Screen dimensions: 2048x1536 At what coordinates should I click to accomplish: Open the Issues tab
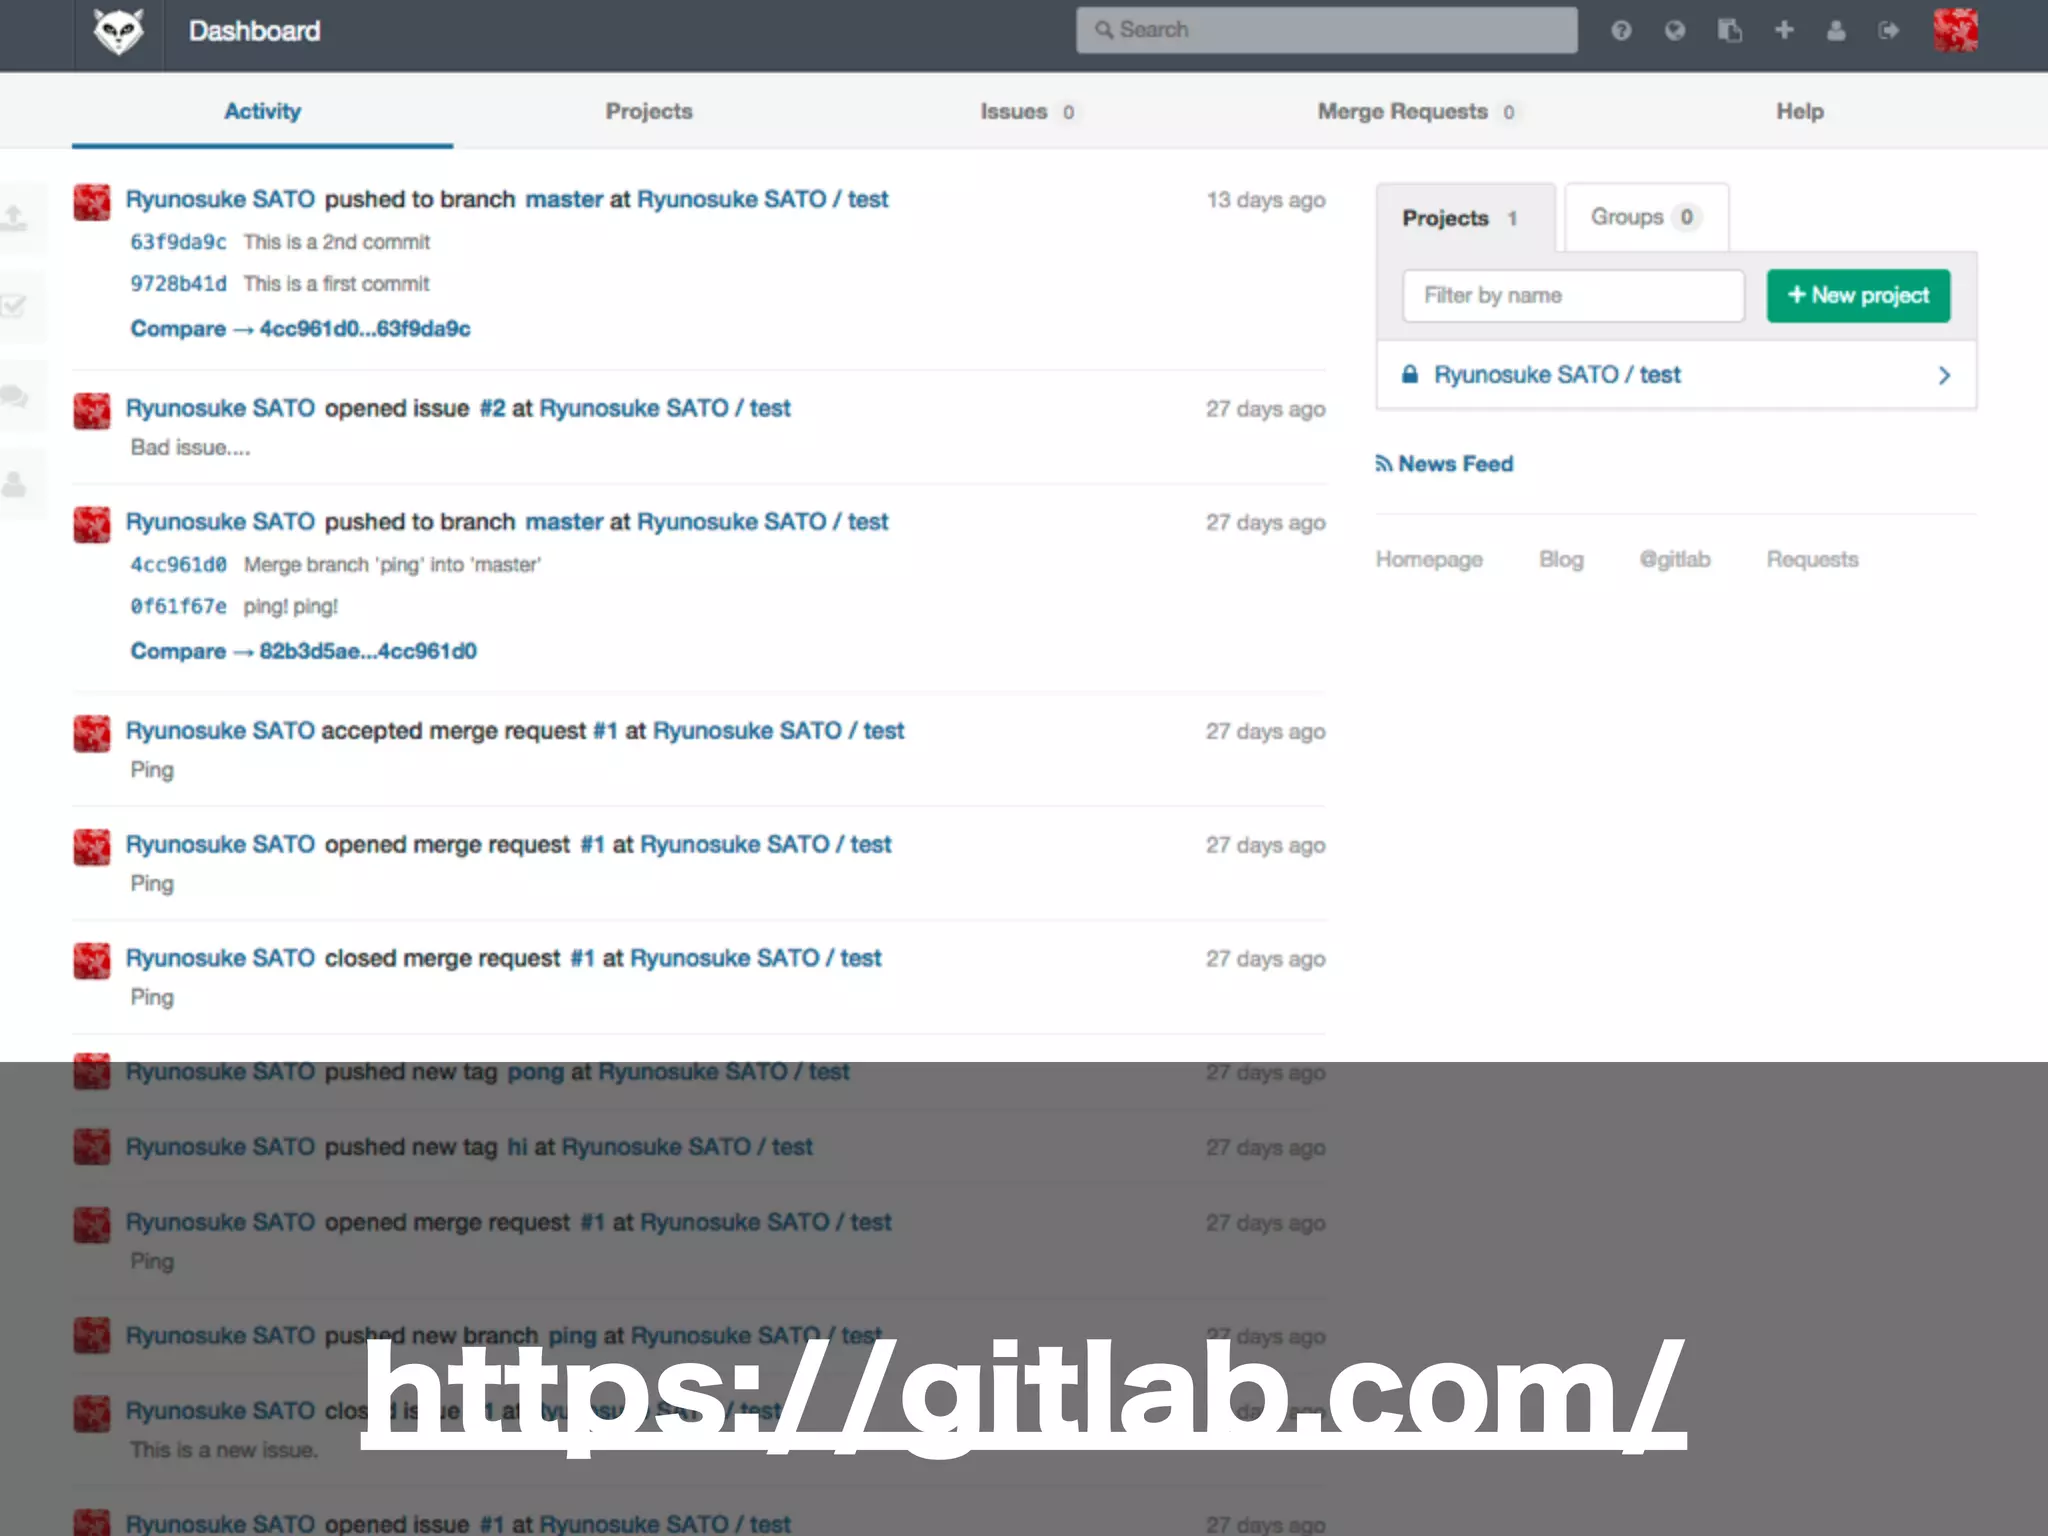tap(1027, 111)
